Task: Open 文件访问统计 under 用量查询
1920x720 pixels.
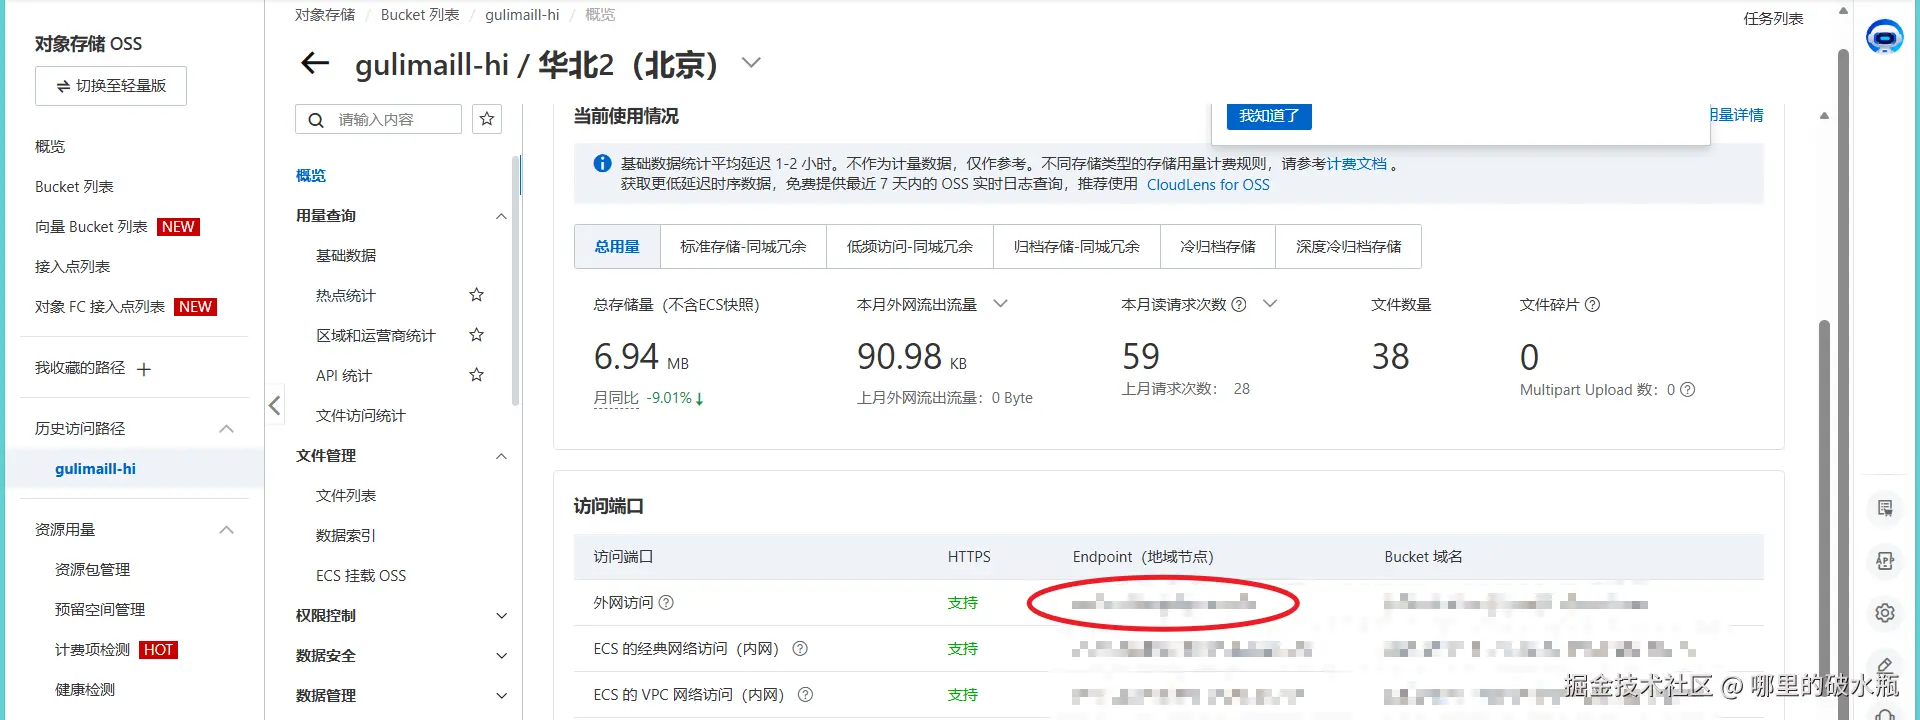Action: pos(361,416)
